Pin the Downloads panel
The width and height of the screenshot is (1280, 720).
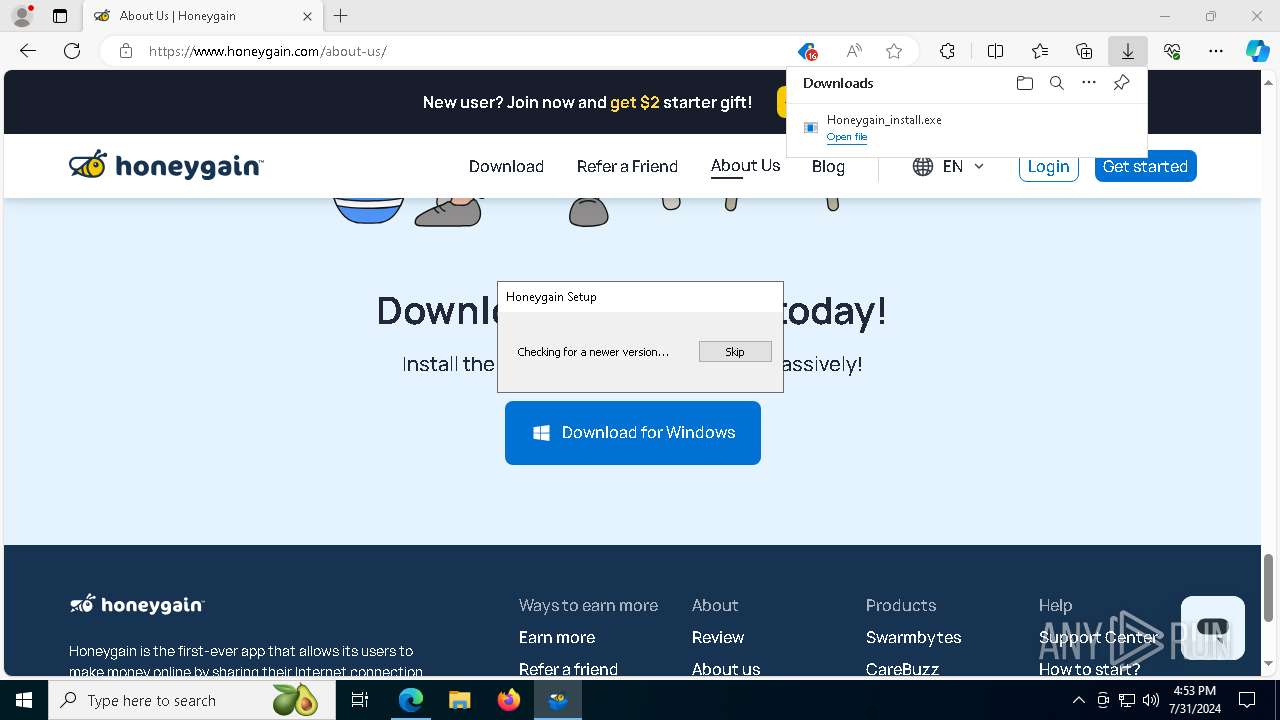(x=1121, y=83)
